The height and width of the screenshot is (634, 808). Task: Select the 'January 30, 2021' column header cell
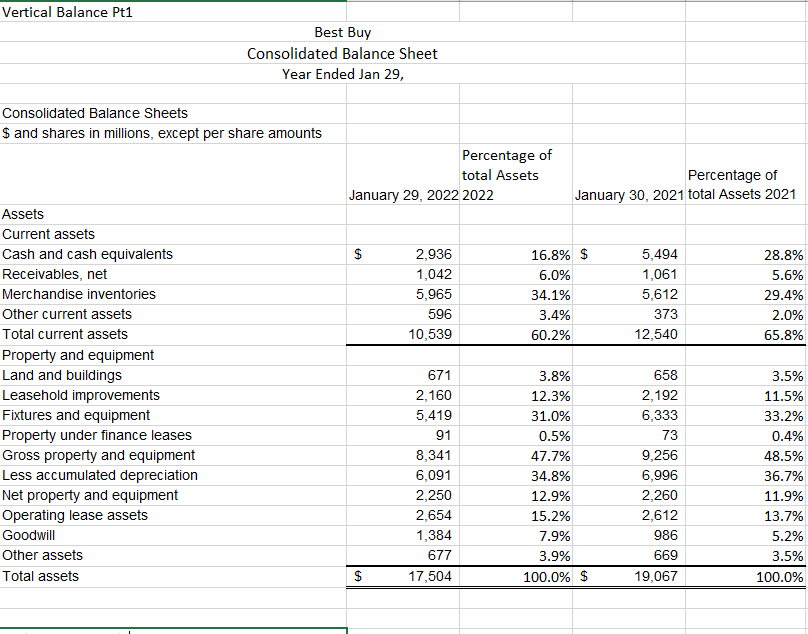tap(625, 195)
